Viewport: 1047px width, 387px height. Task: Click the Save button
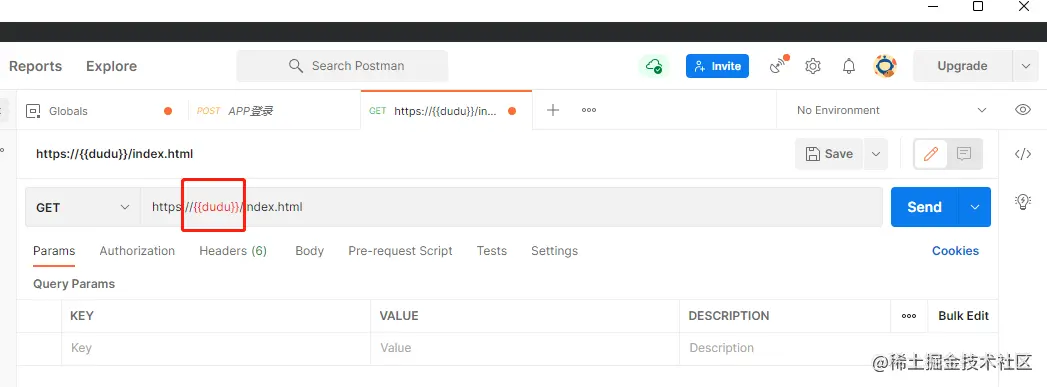[829, 154]
